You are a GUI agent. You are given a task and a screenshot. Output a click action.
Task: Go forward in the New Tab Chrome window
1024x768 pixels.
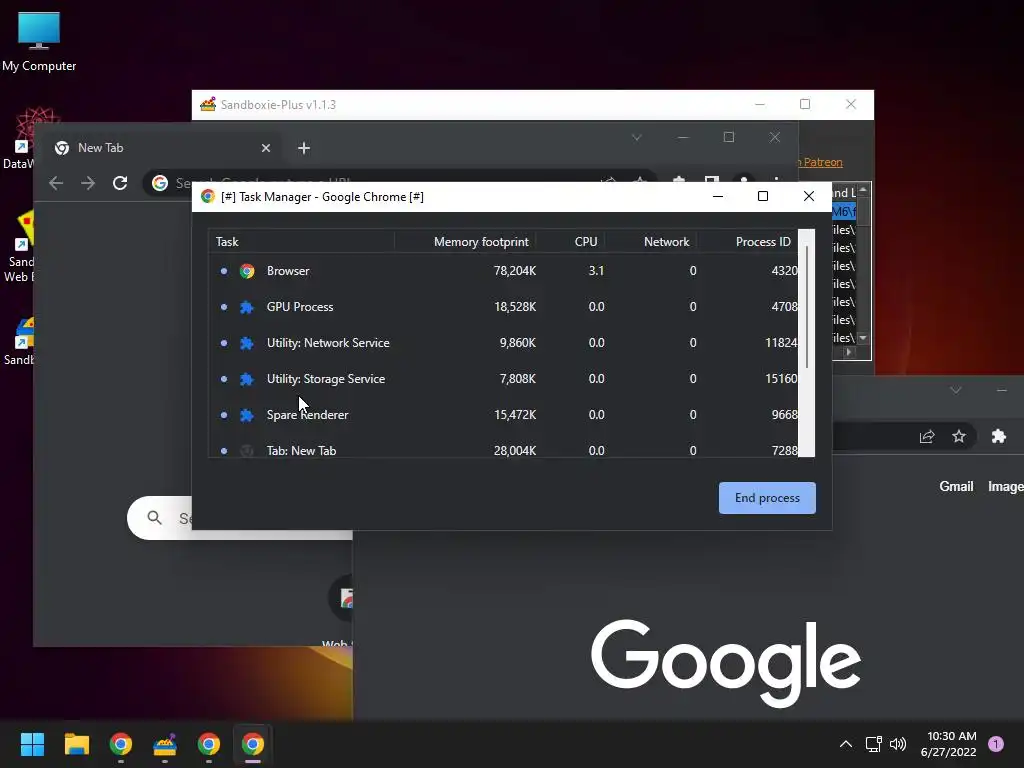point(88,184)
